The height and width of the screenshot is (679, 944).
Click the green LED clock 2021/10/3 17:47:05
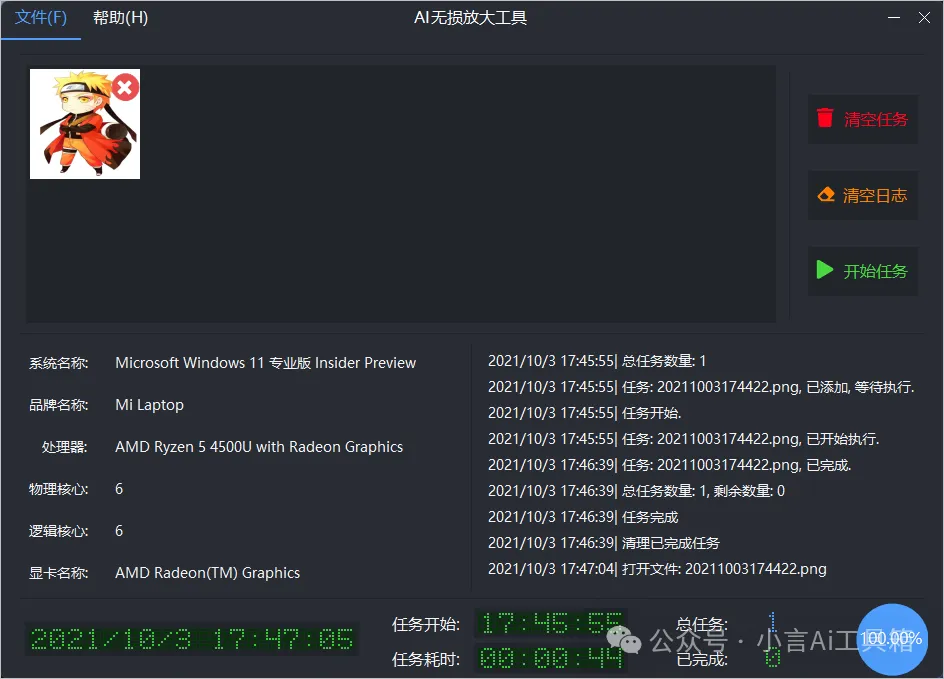tap(191, 639)
